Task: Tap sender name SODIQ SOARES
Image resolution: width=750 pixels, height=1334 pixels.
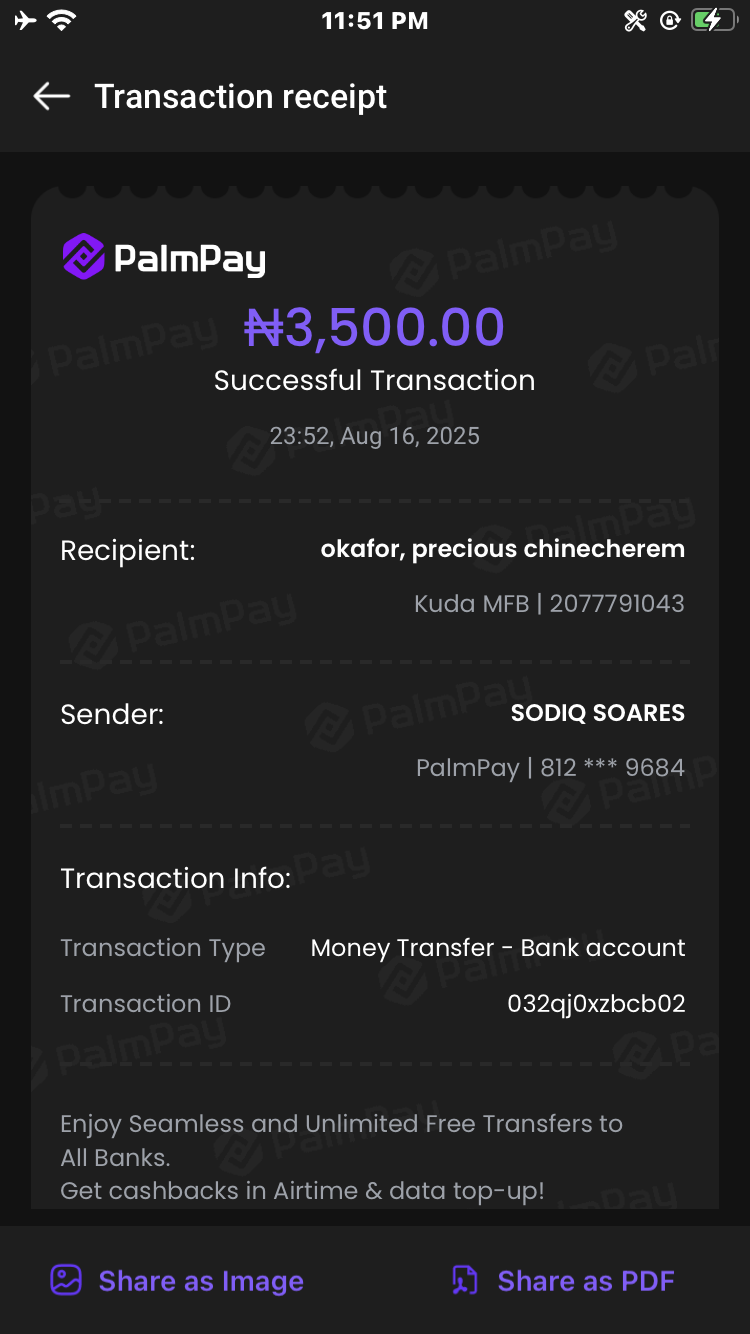Action: point(597,713)
